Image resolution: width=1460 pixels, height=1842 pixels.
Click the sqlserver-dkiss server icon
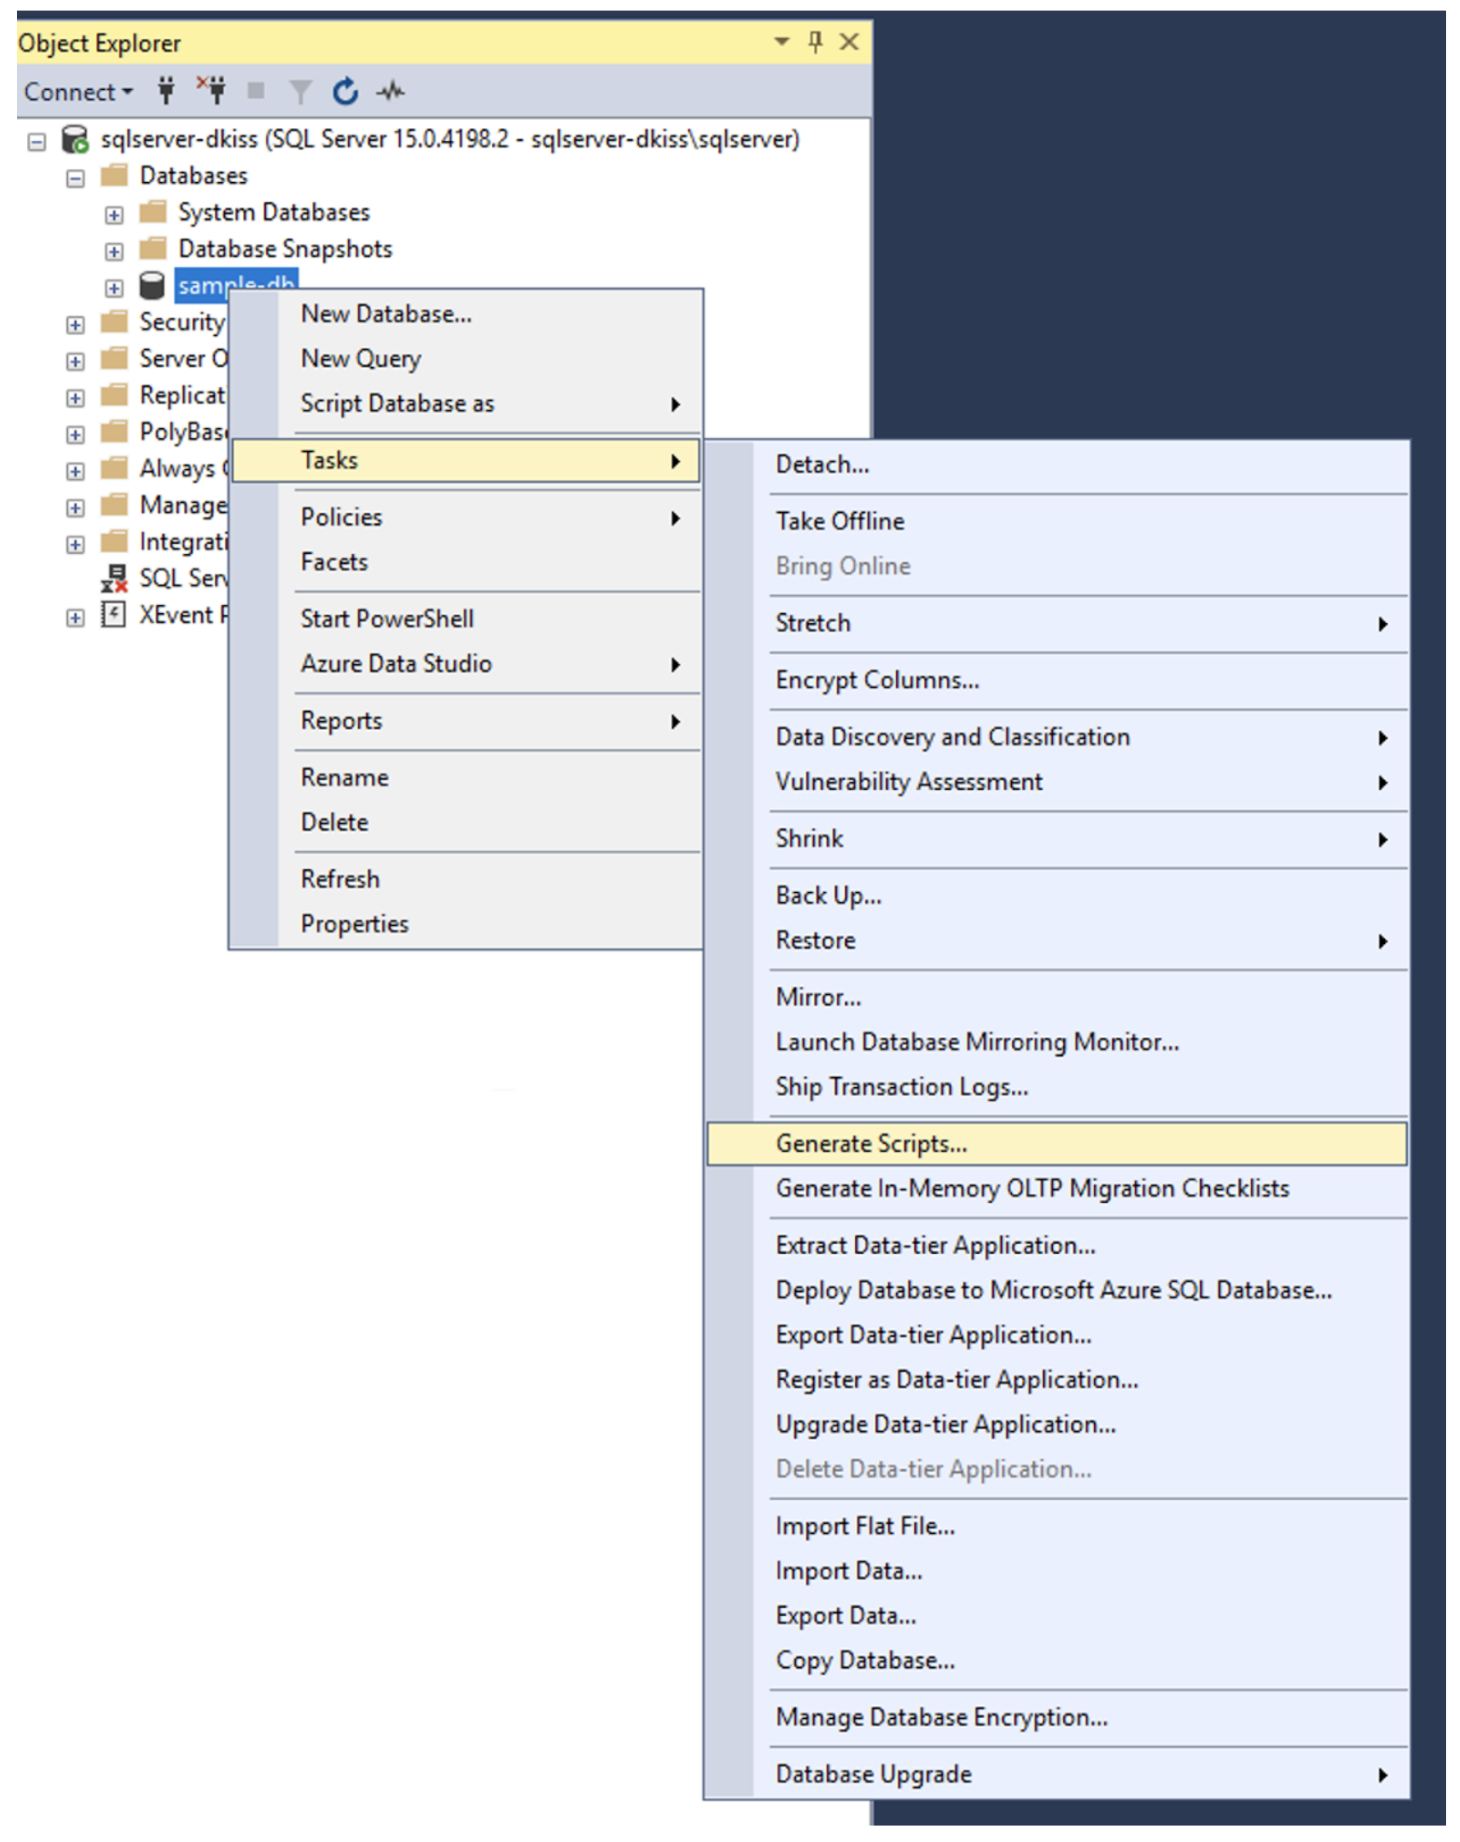(x=75, y=139)
